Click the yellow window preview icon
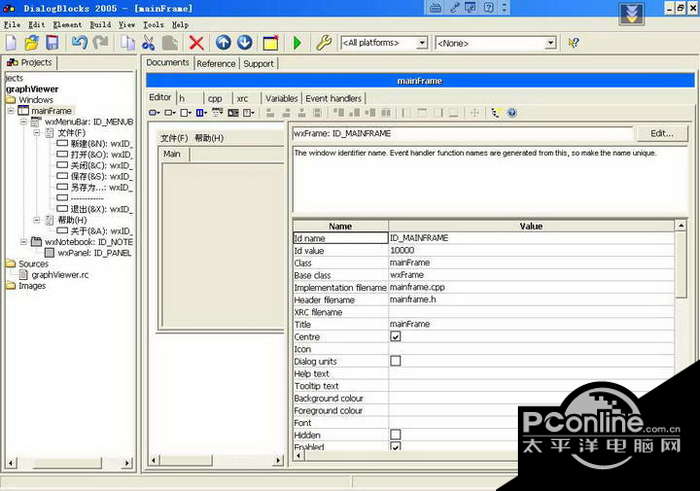The width and height of the screenshot is (700, 491). 270,43
